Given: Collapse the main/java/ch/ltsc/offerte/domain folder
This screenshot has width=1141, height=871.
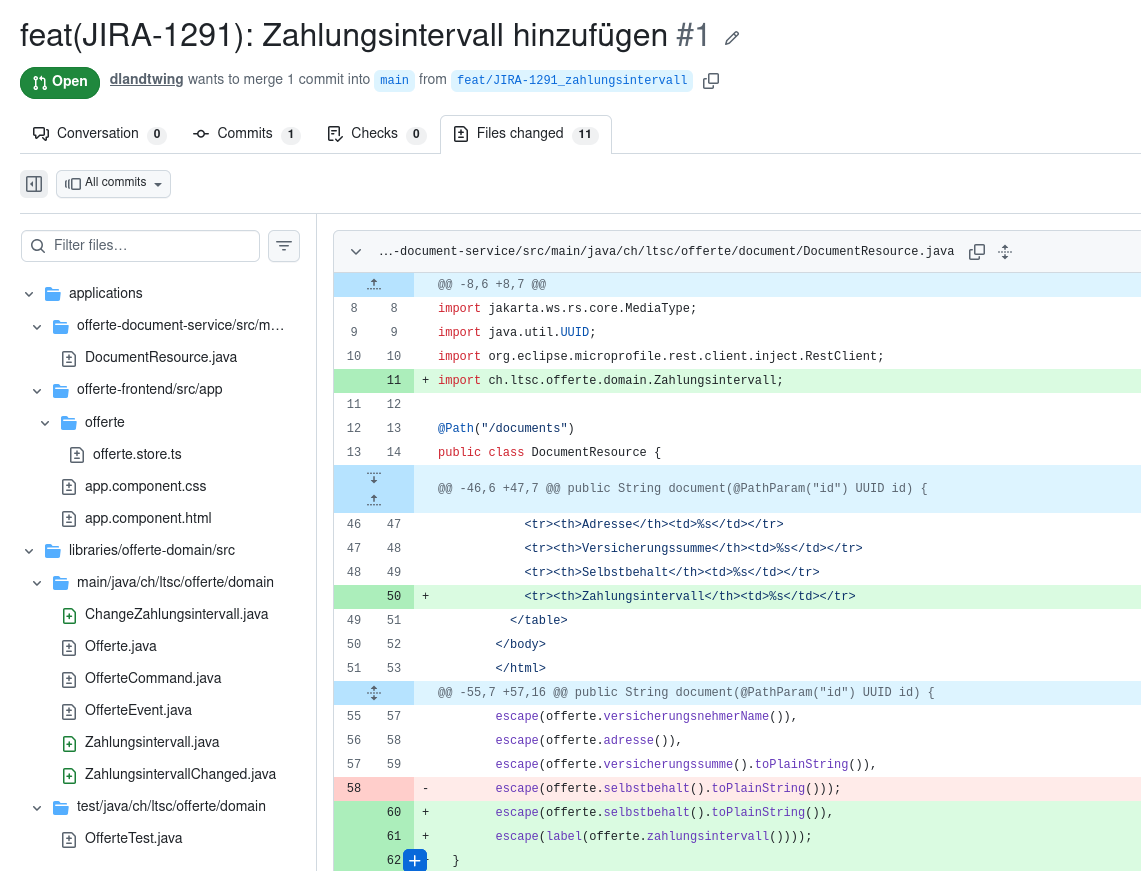Looking at the screenshot, I should 37,583.
